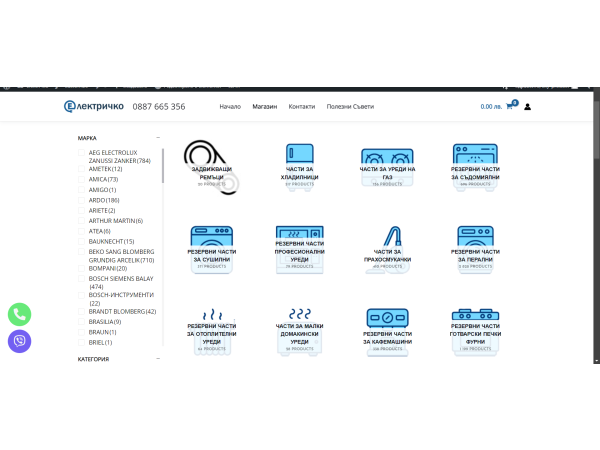Click the user account icon
Image resolution: width=600 pixels, height=450 pixels.
point(528,107)
